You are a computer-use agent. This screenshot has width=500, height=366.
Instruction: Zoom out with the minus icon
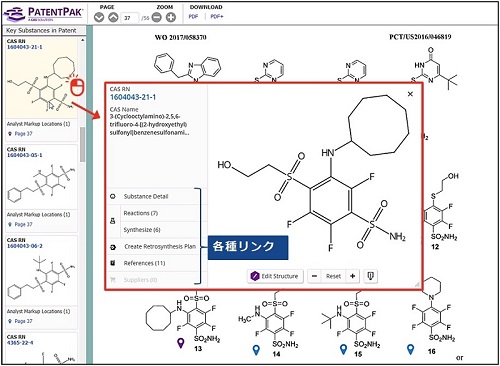point(157,17)
